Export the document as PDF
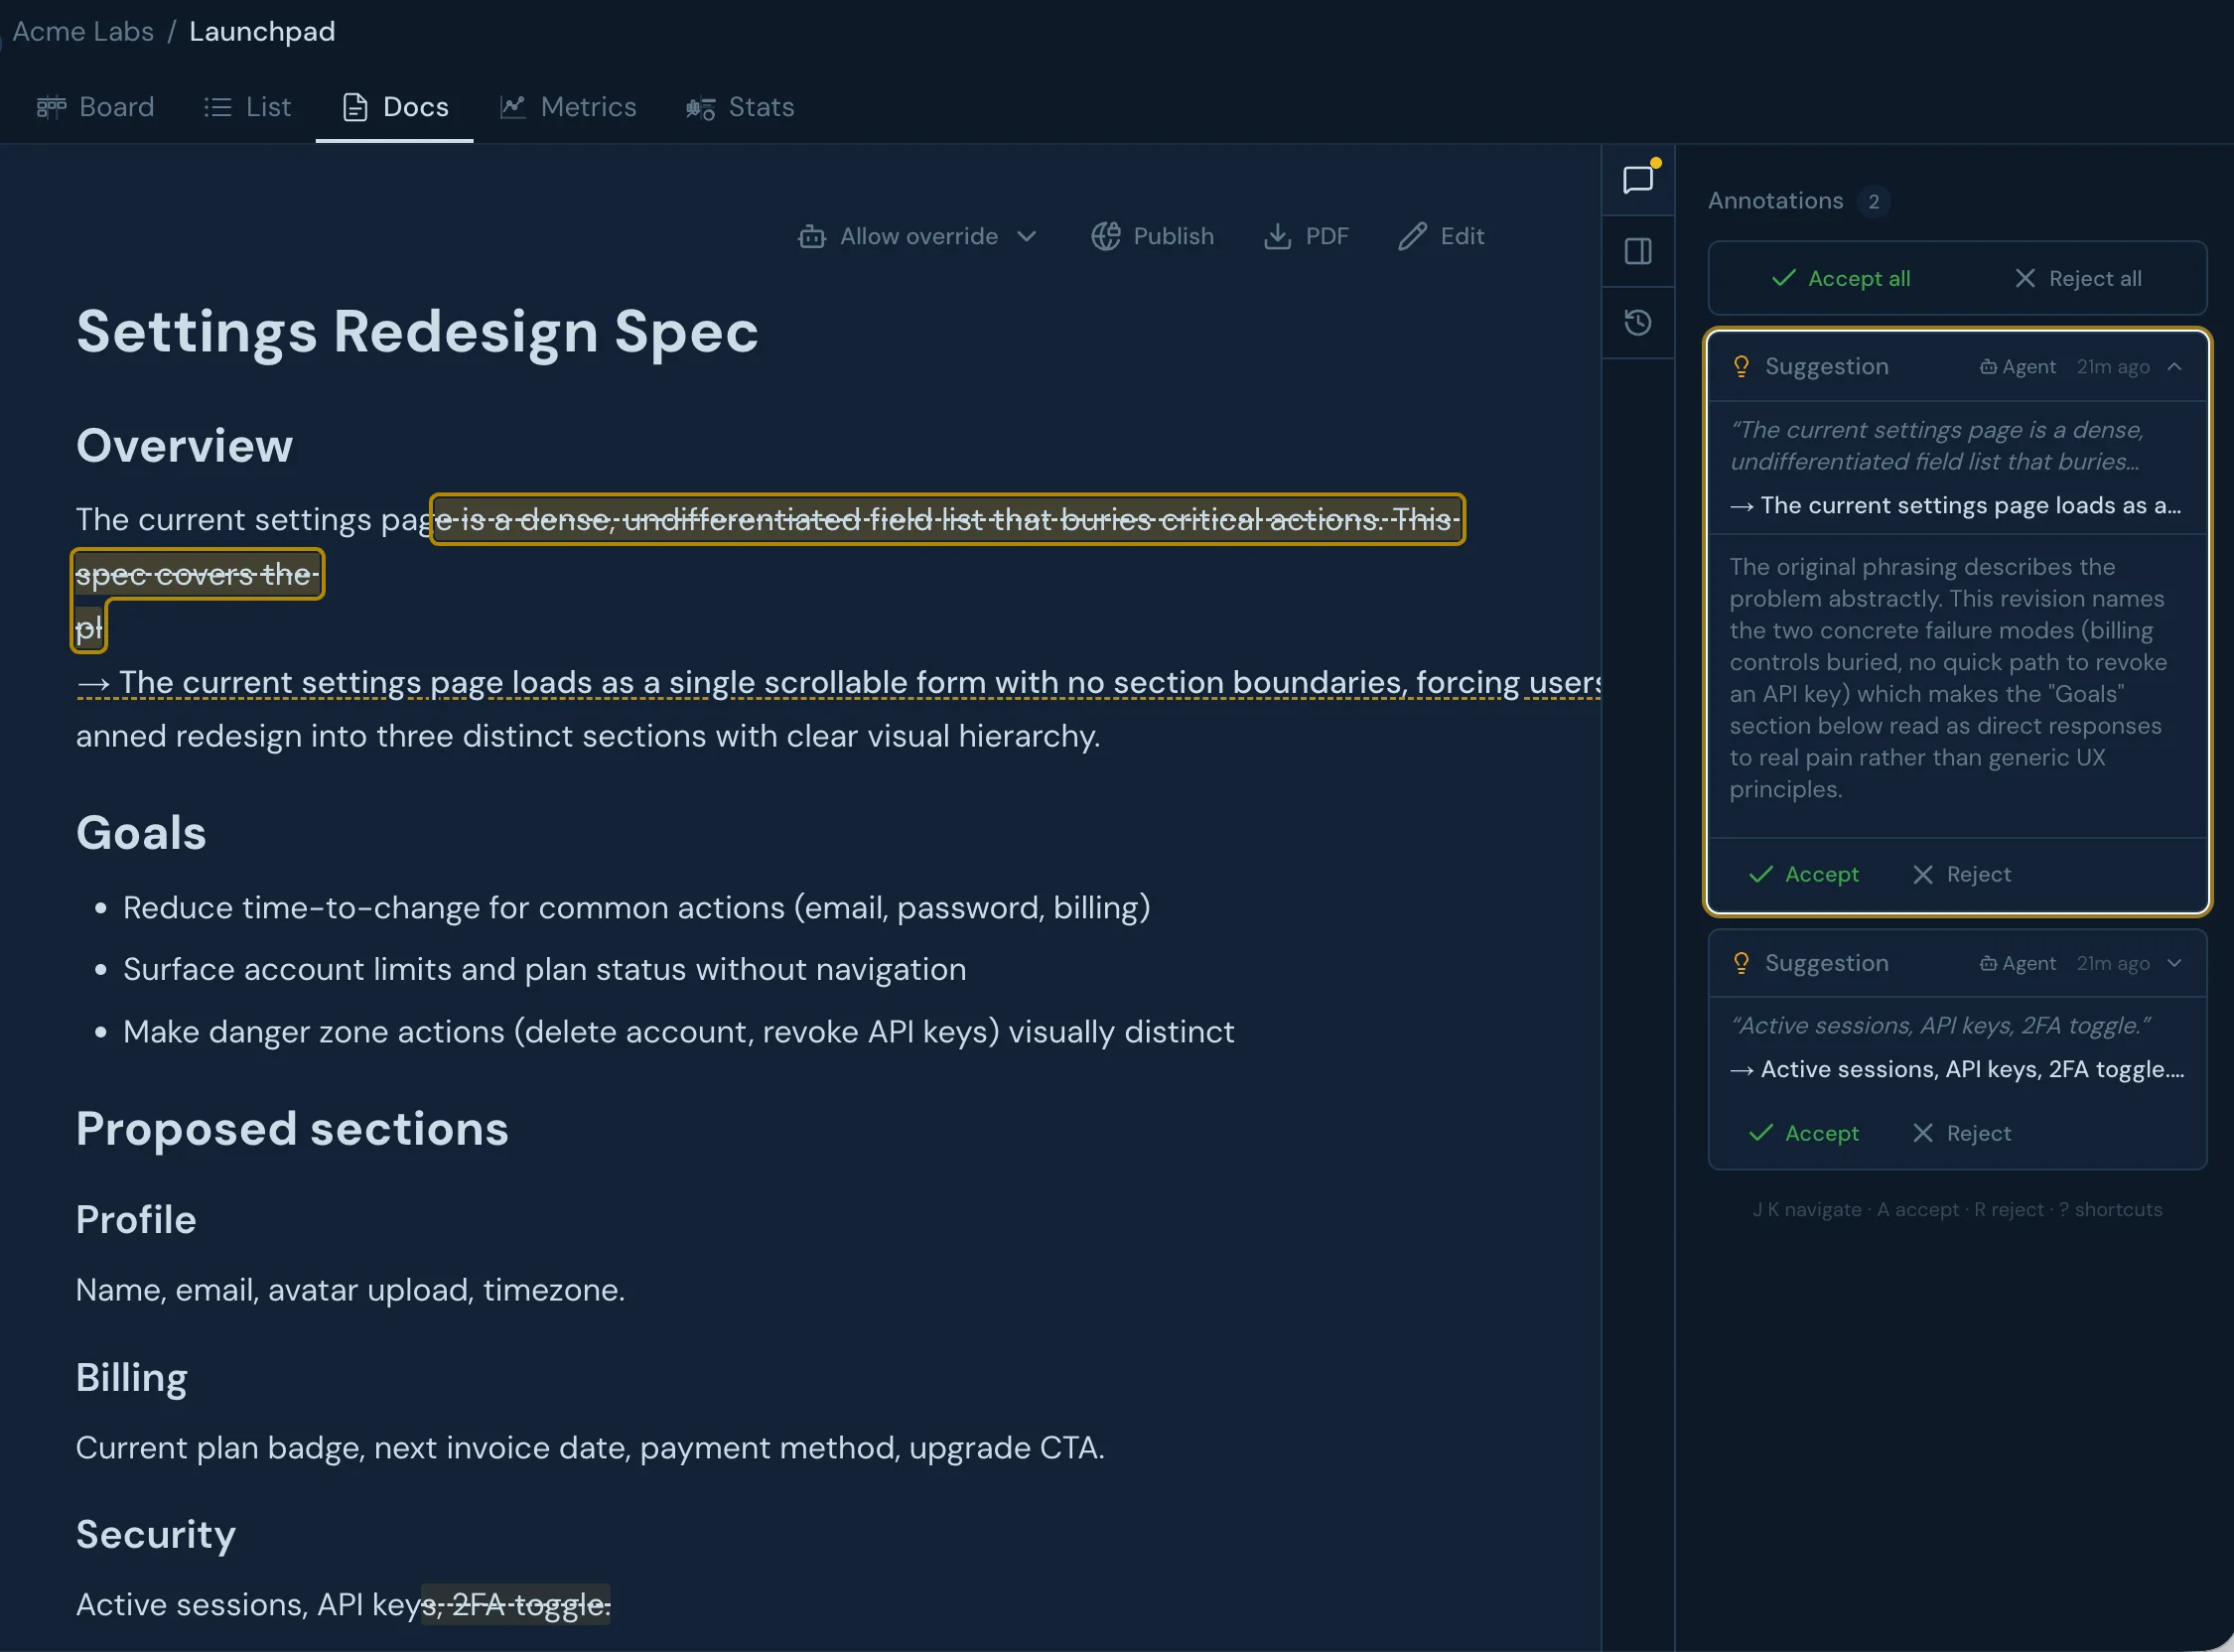The height and width of the screenshot is (1652, 2234). [1306, 236]
